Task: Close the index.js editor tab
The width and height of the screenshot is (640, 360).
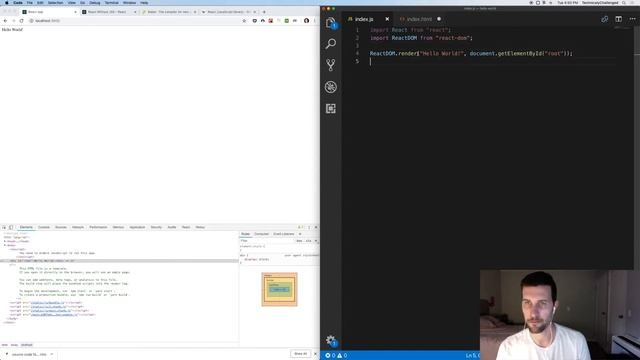Action: pos(387,19)
